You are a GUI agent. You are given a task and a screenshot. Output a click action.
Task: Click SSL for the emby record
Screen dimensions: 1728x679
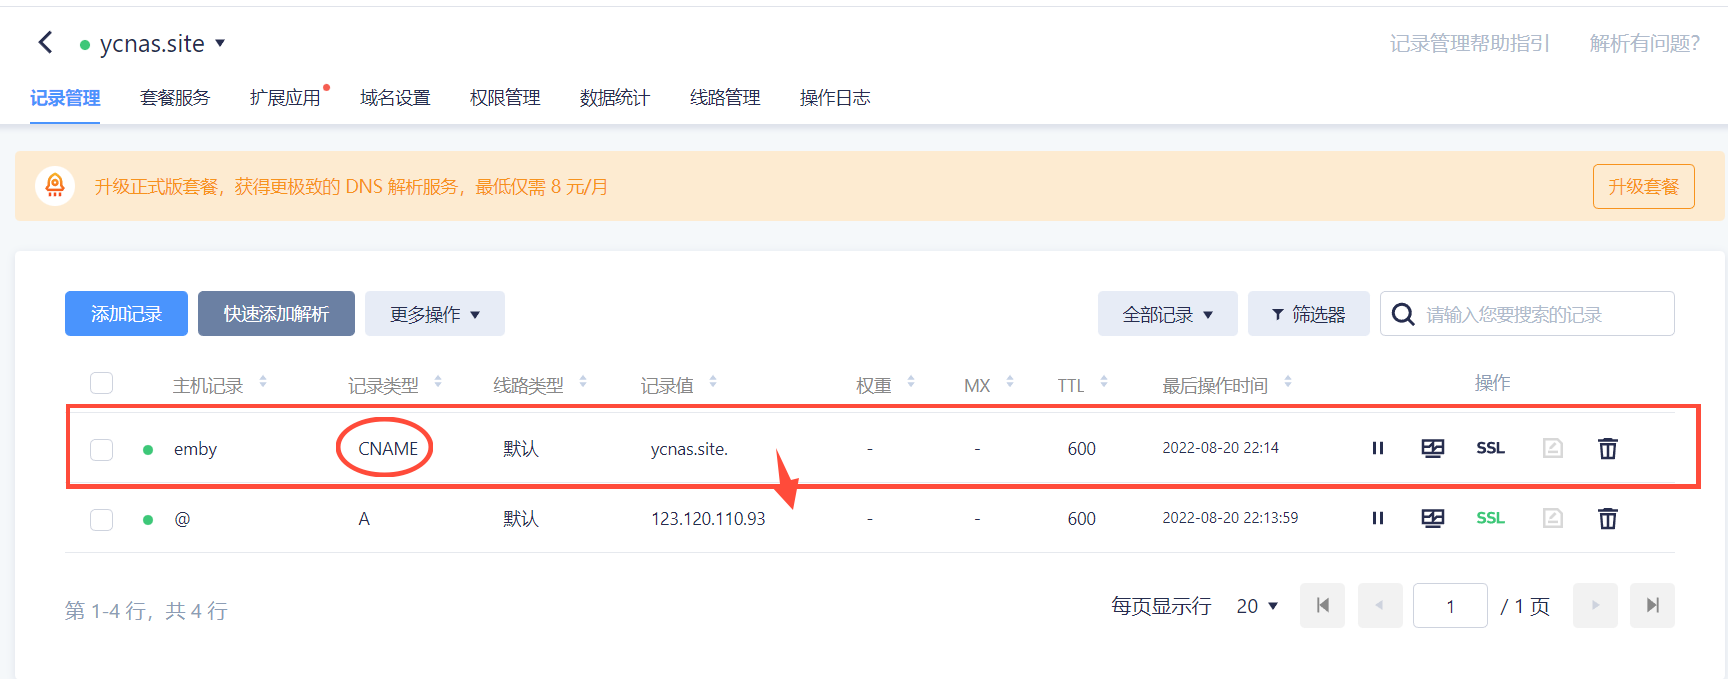coord(1490,448)
